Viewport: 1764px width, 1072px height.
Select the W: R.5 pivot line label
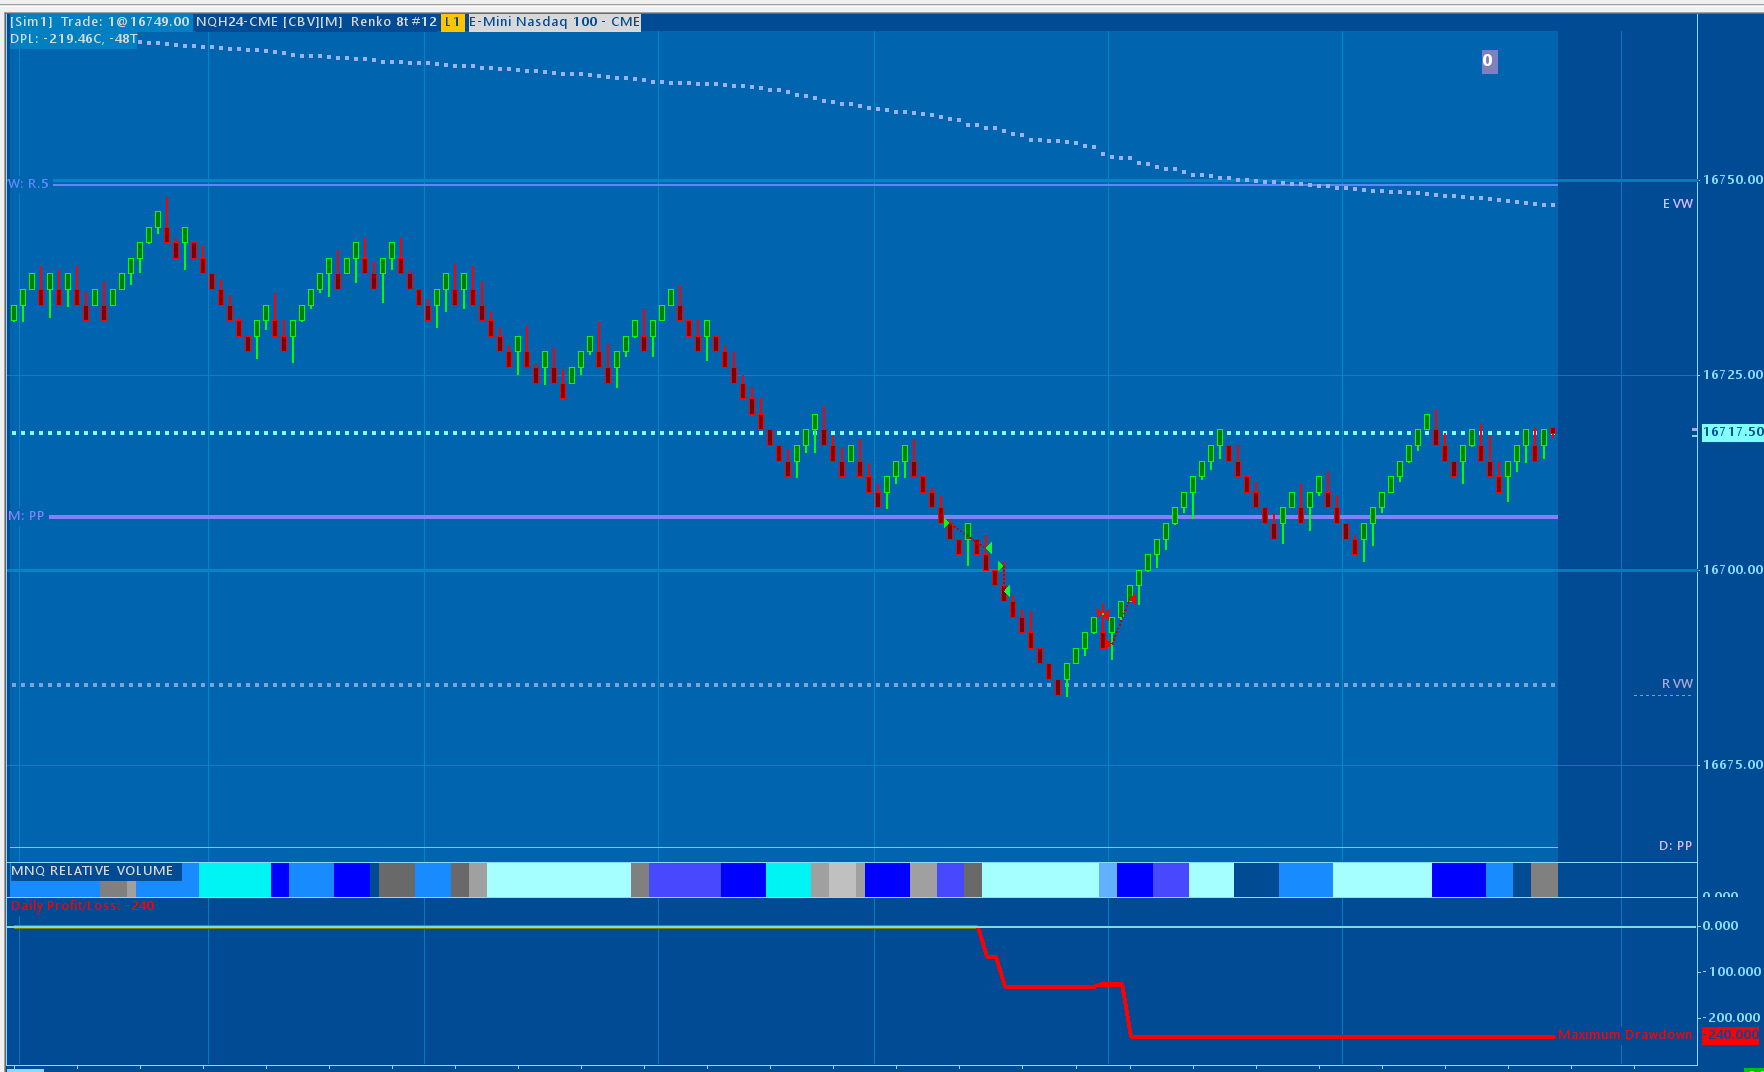click(28, 184)
